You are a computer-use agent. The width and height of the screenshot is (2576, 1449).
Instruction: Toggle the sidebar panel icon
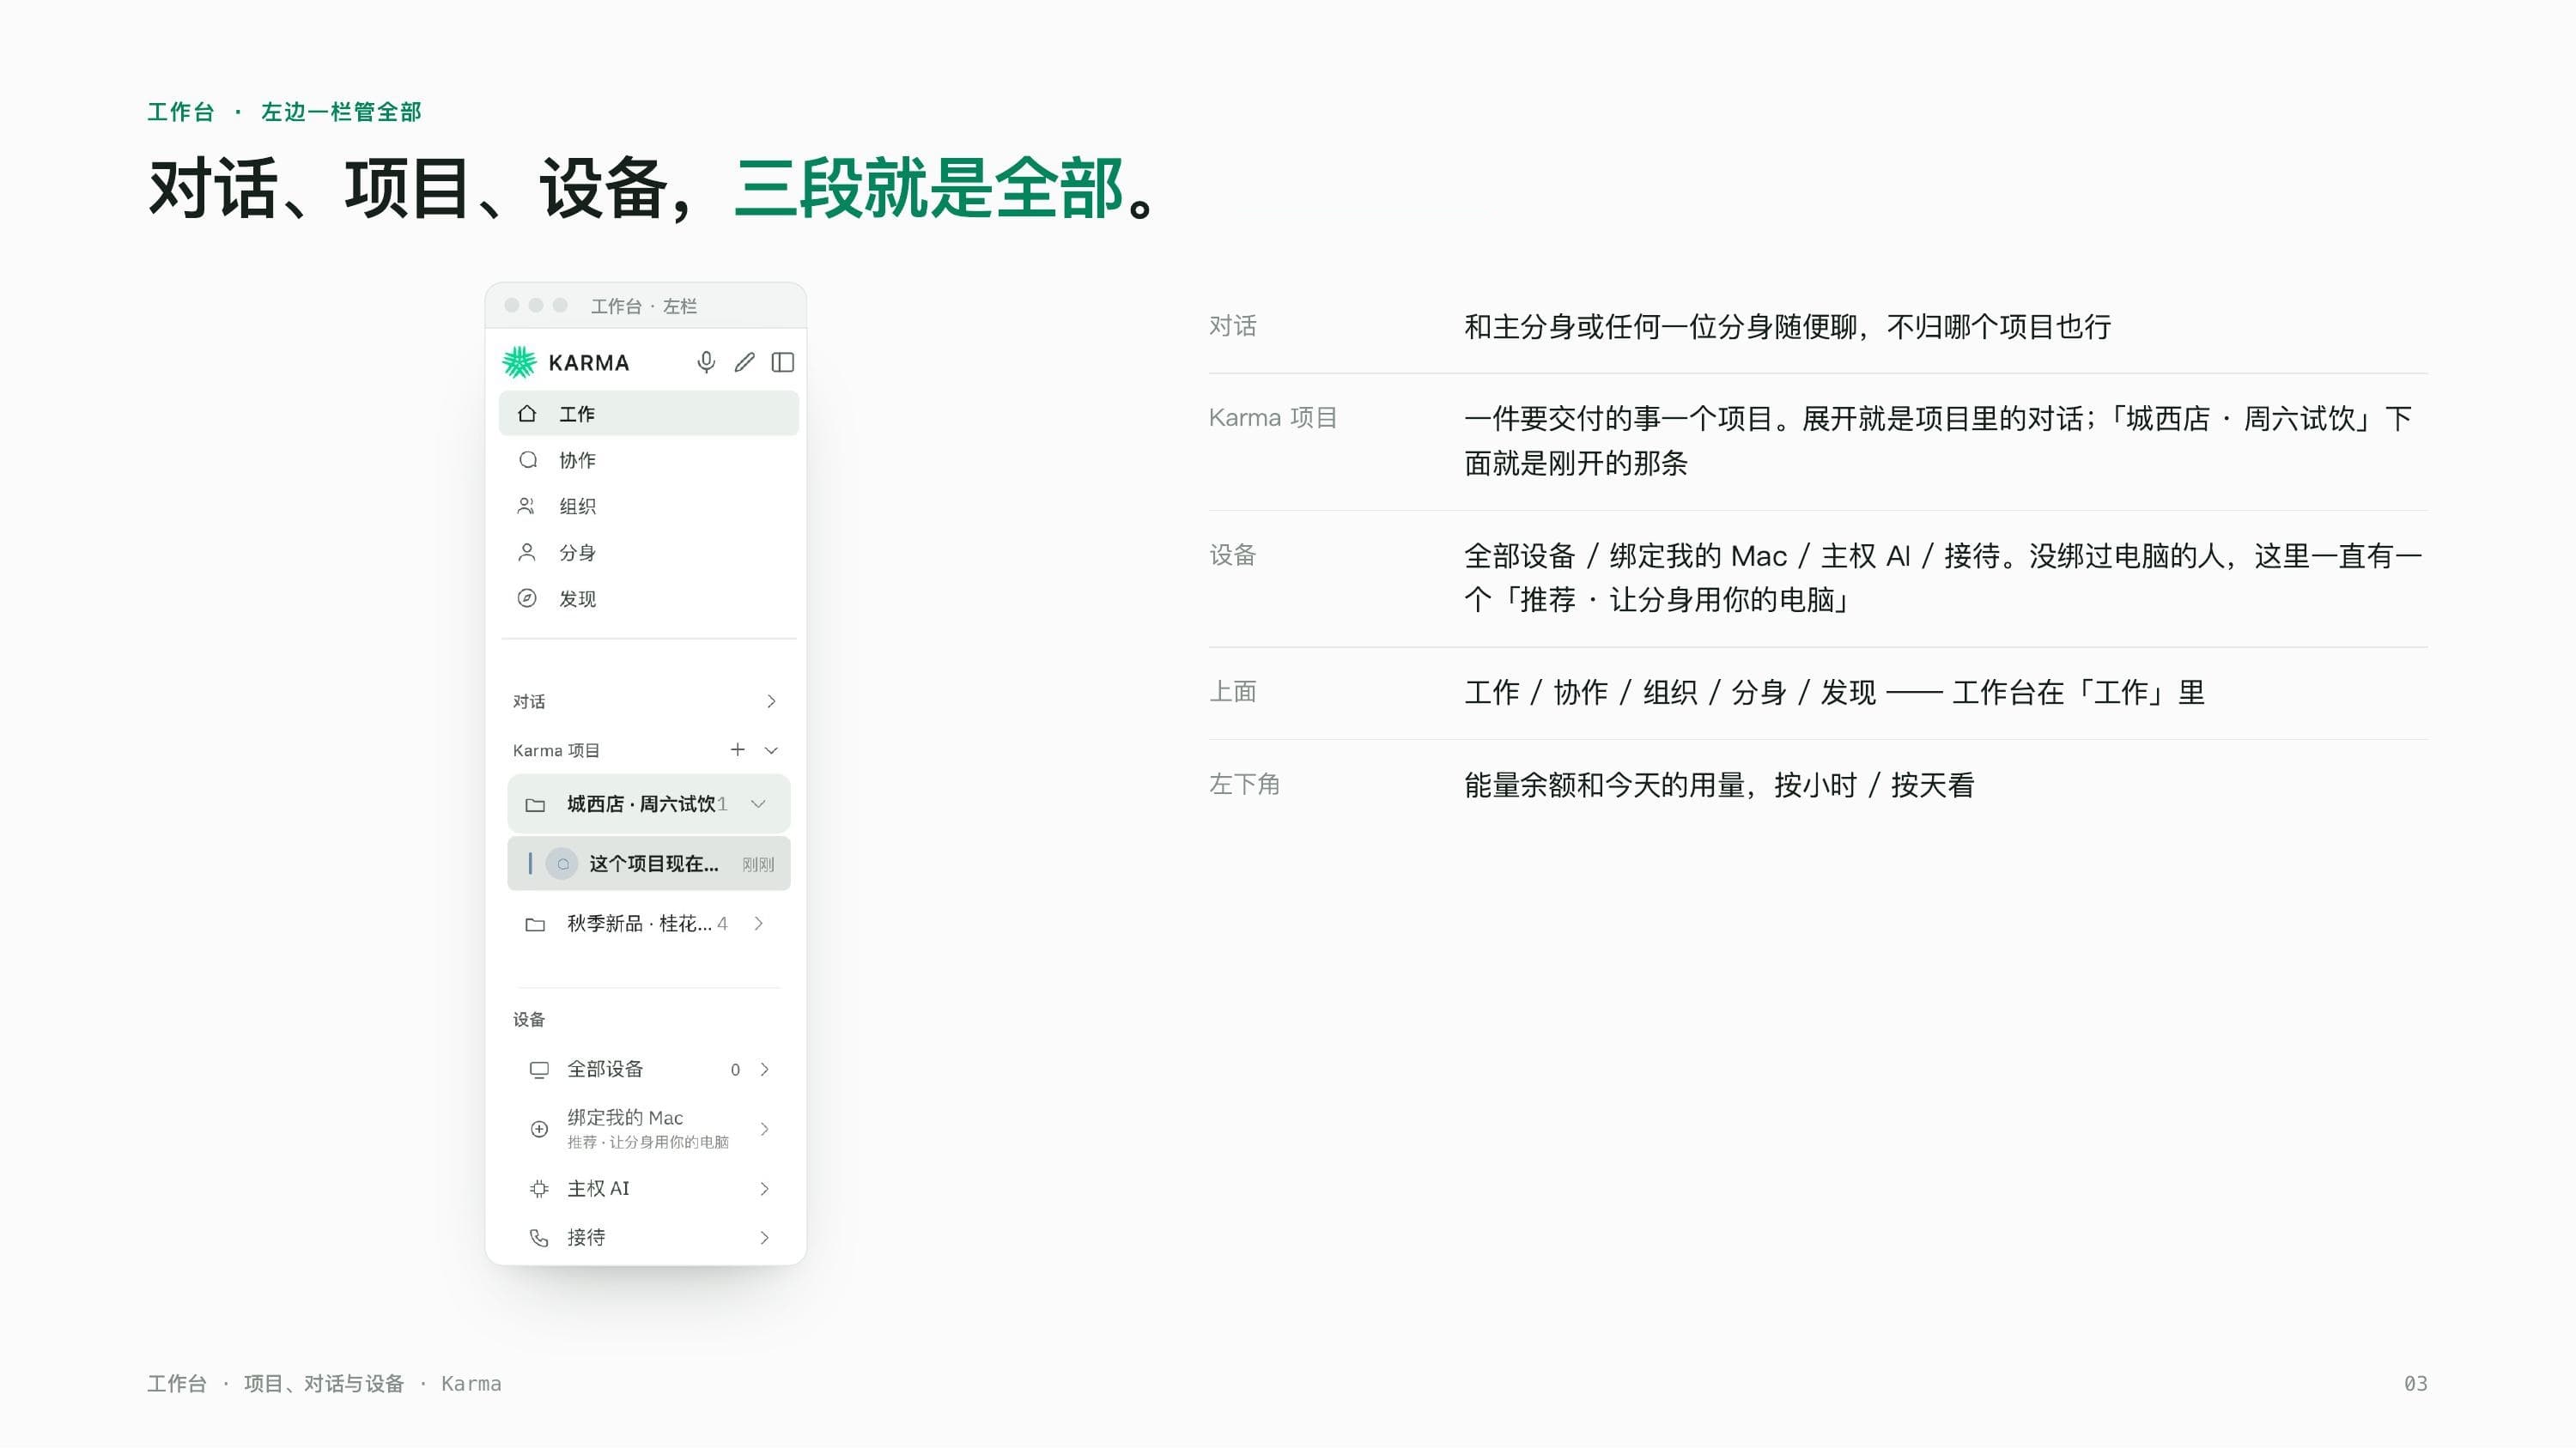[783, 362]
